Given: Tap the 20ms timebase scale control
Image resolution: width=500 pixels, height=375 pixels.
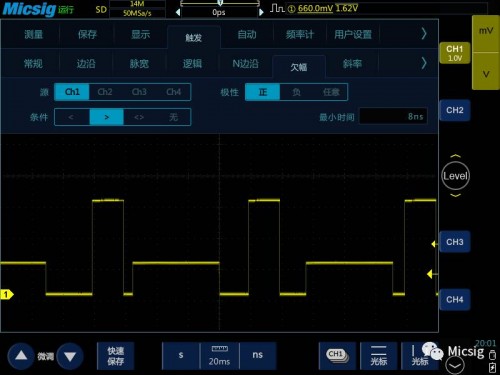Looking at the screenshot, I should 219,356.
